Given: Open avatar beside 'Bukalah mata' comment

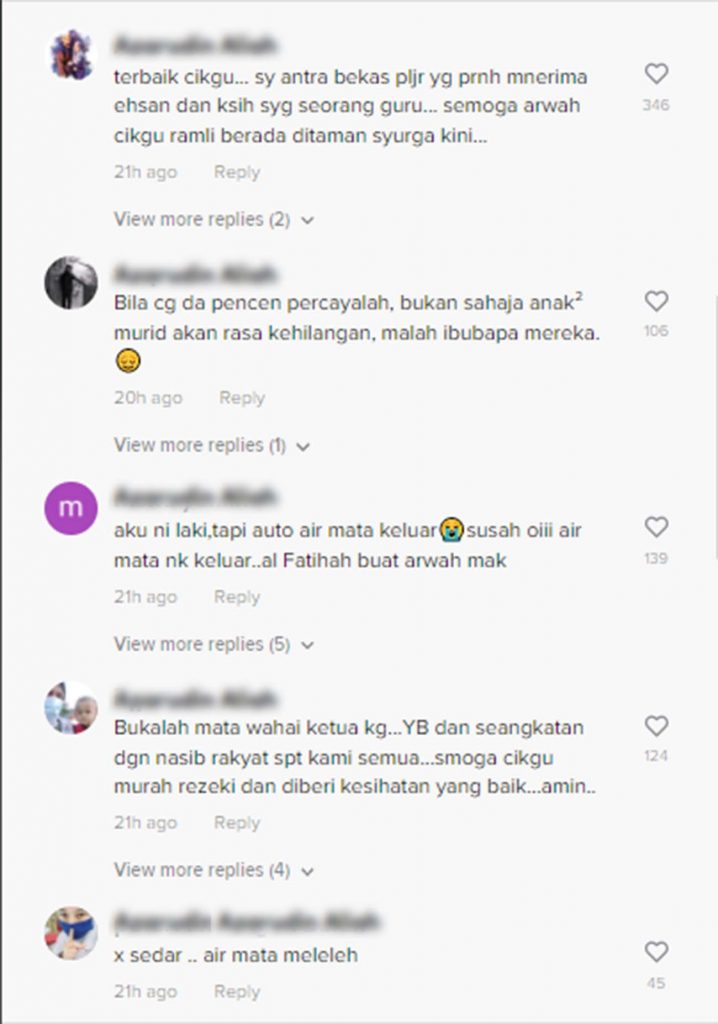Looking at the screenshot, I should 71,707.
